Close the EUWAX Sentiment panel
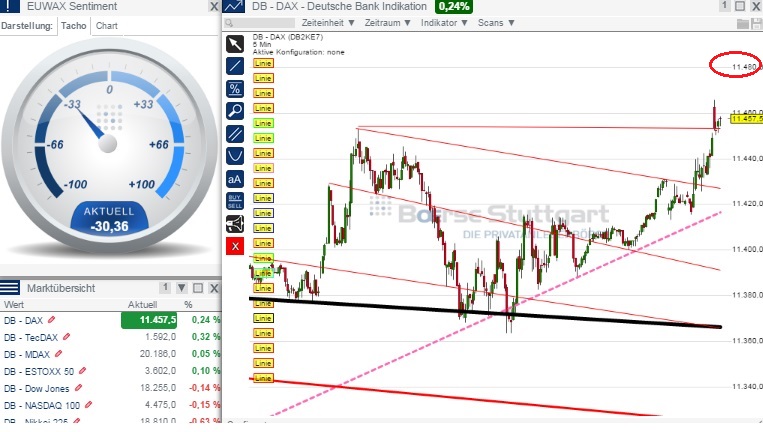The width and height of the screenshot is (763, 432). 214,6
